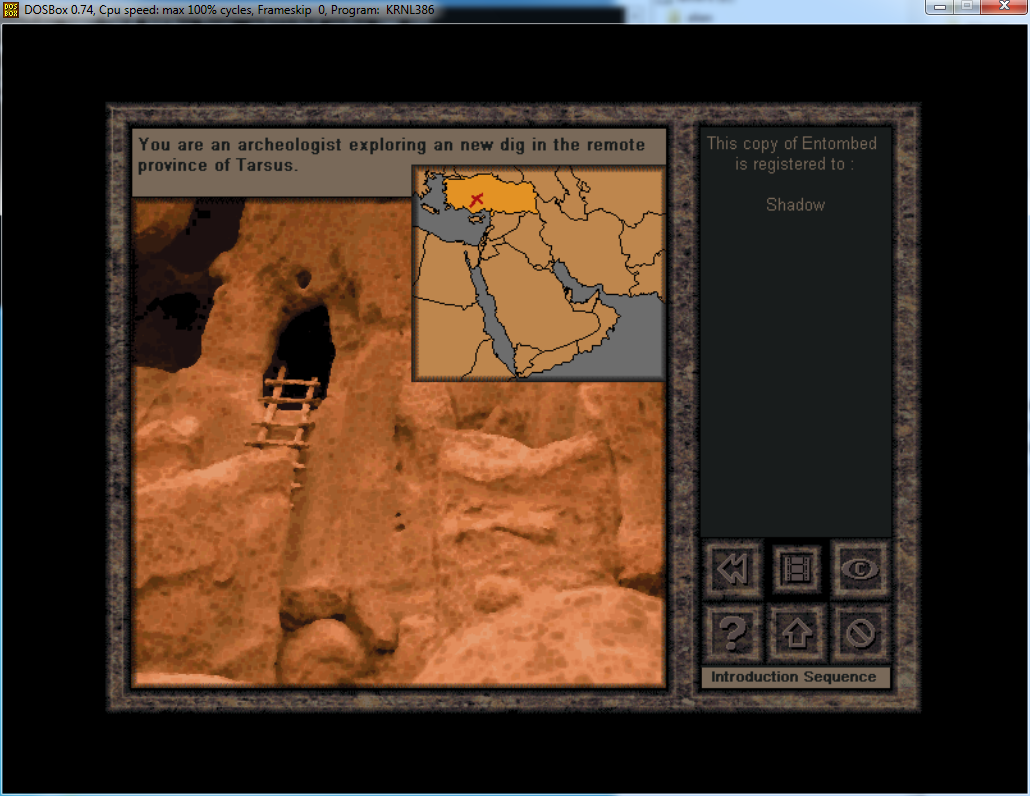
Task: Close the DOSBox window
Action: (1004, 7)
